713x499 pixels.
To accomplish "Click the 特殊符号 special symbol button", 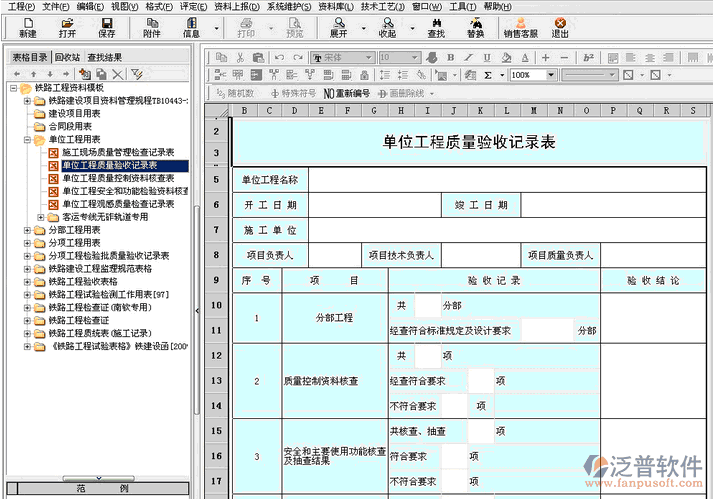I will click(293, 93).
